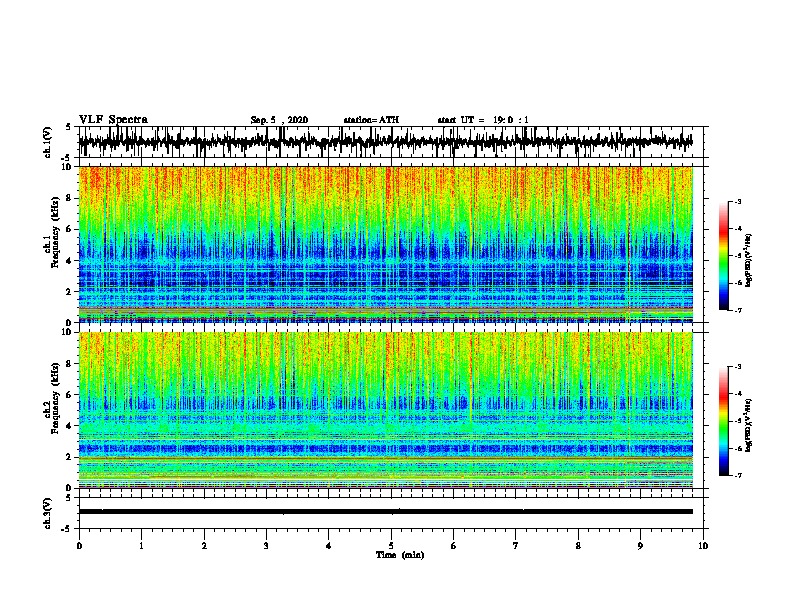Screen dimensions: 792x612
Task: Click the "VLF Spectra" plot title
Action: (x=113, y=119)
